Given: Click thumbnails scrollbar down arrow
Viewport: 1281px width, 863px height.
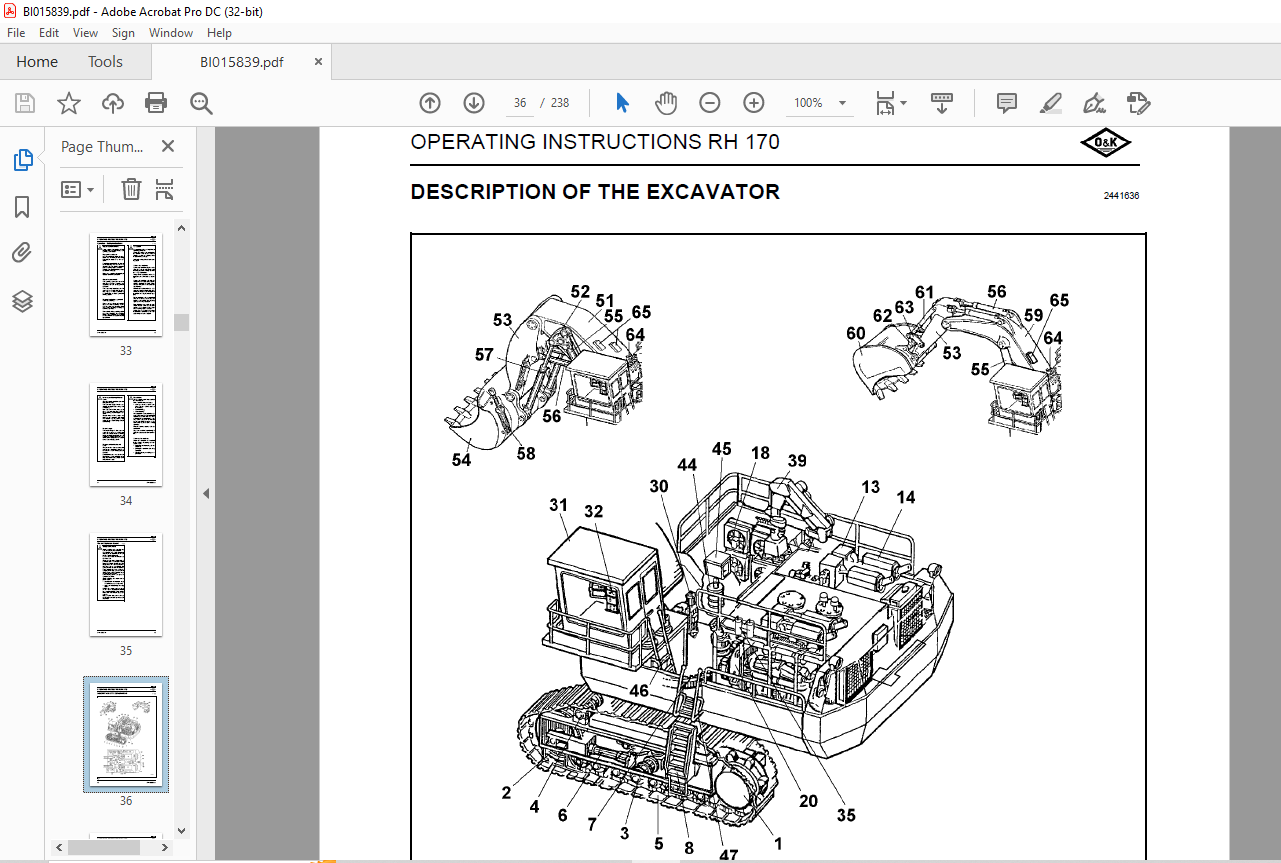Looking at the screenshot, I should click(x=182, y=830).
